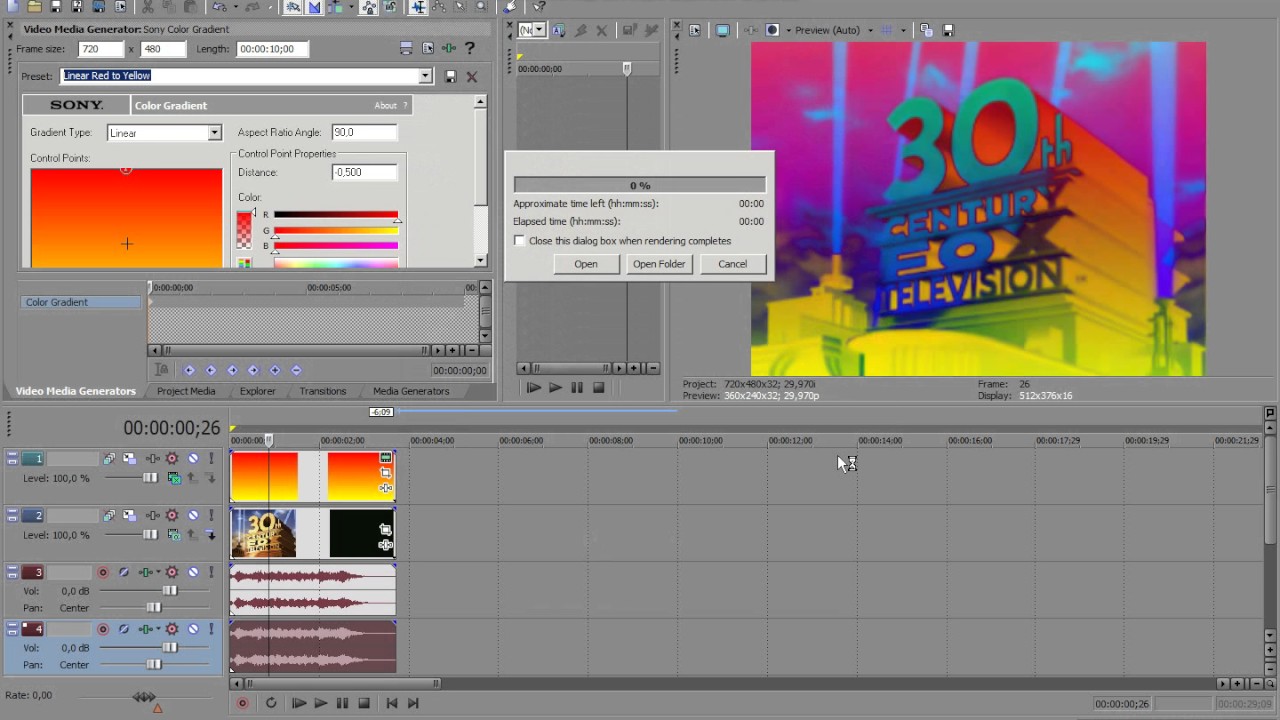Solo audio track 4
1280x720 pixels.
(x=211, y=630)
